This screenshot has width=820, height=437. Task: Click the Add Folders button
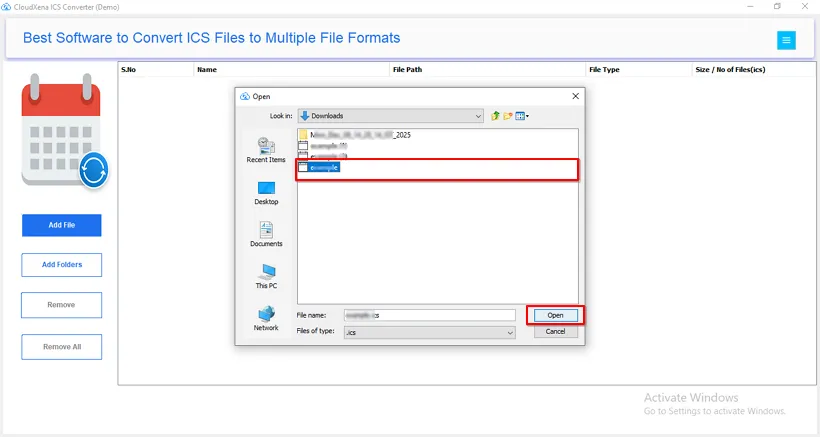coord(62,264)
